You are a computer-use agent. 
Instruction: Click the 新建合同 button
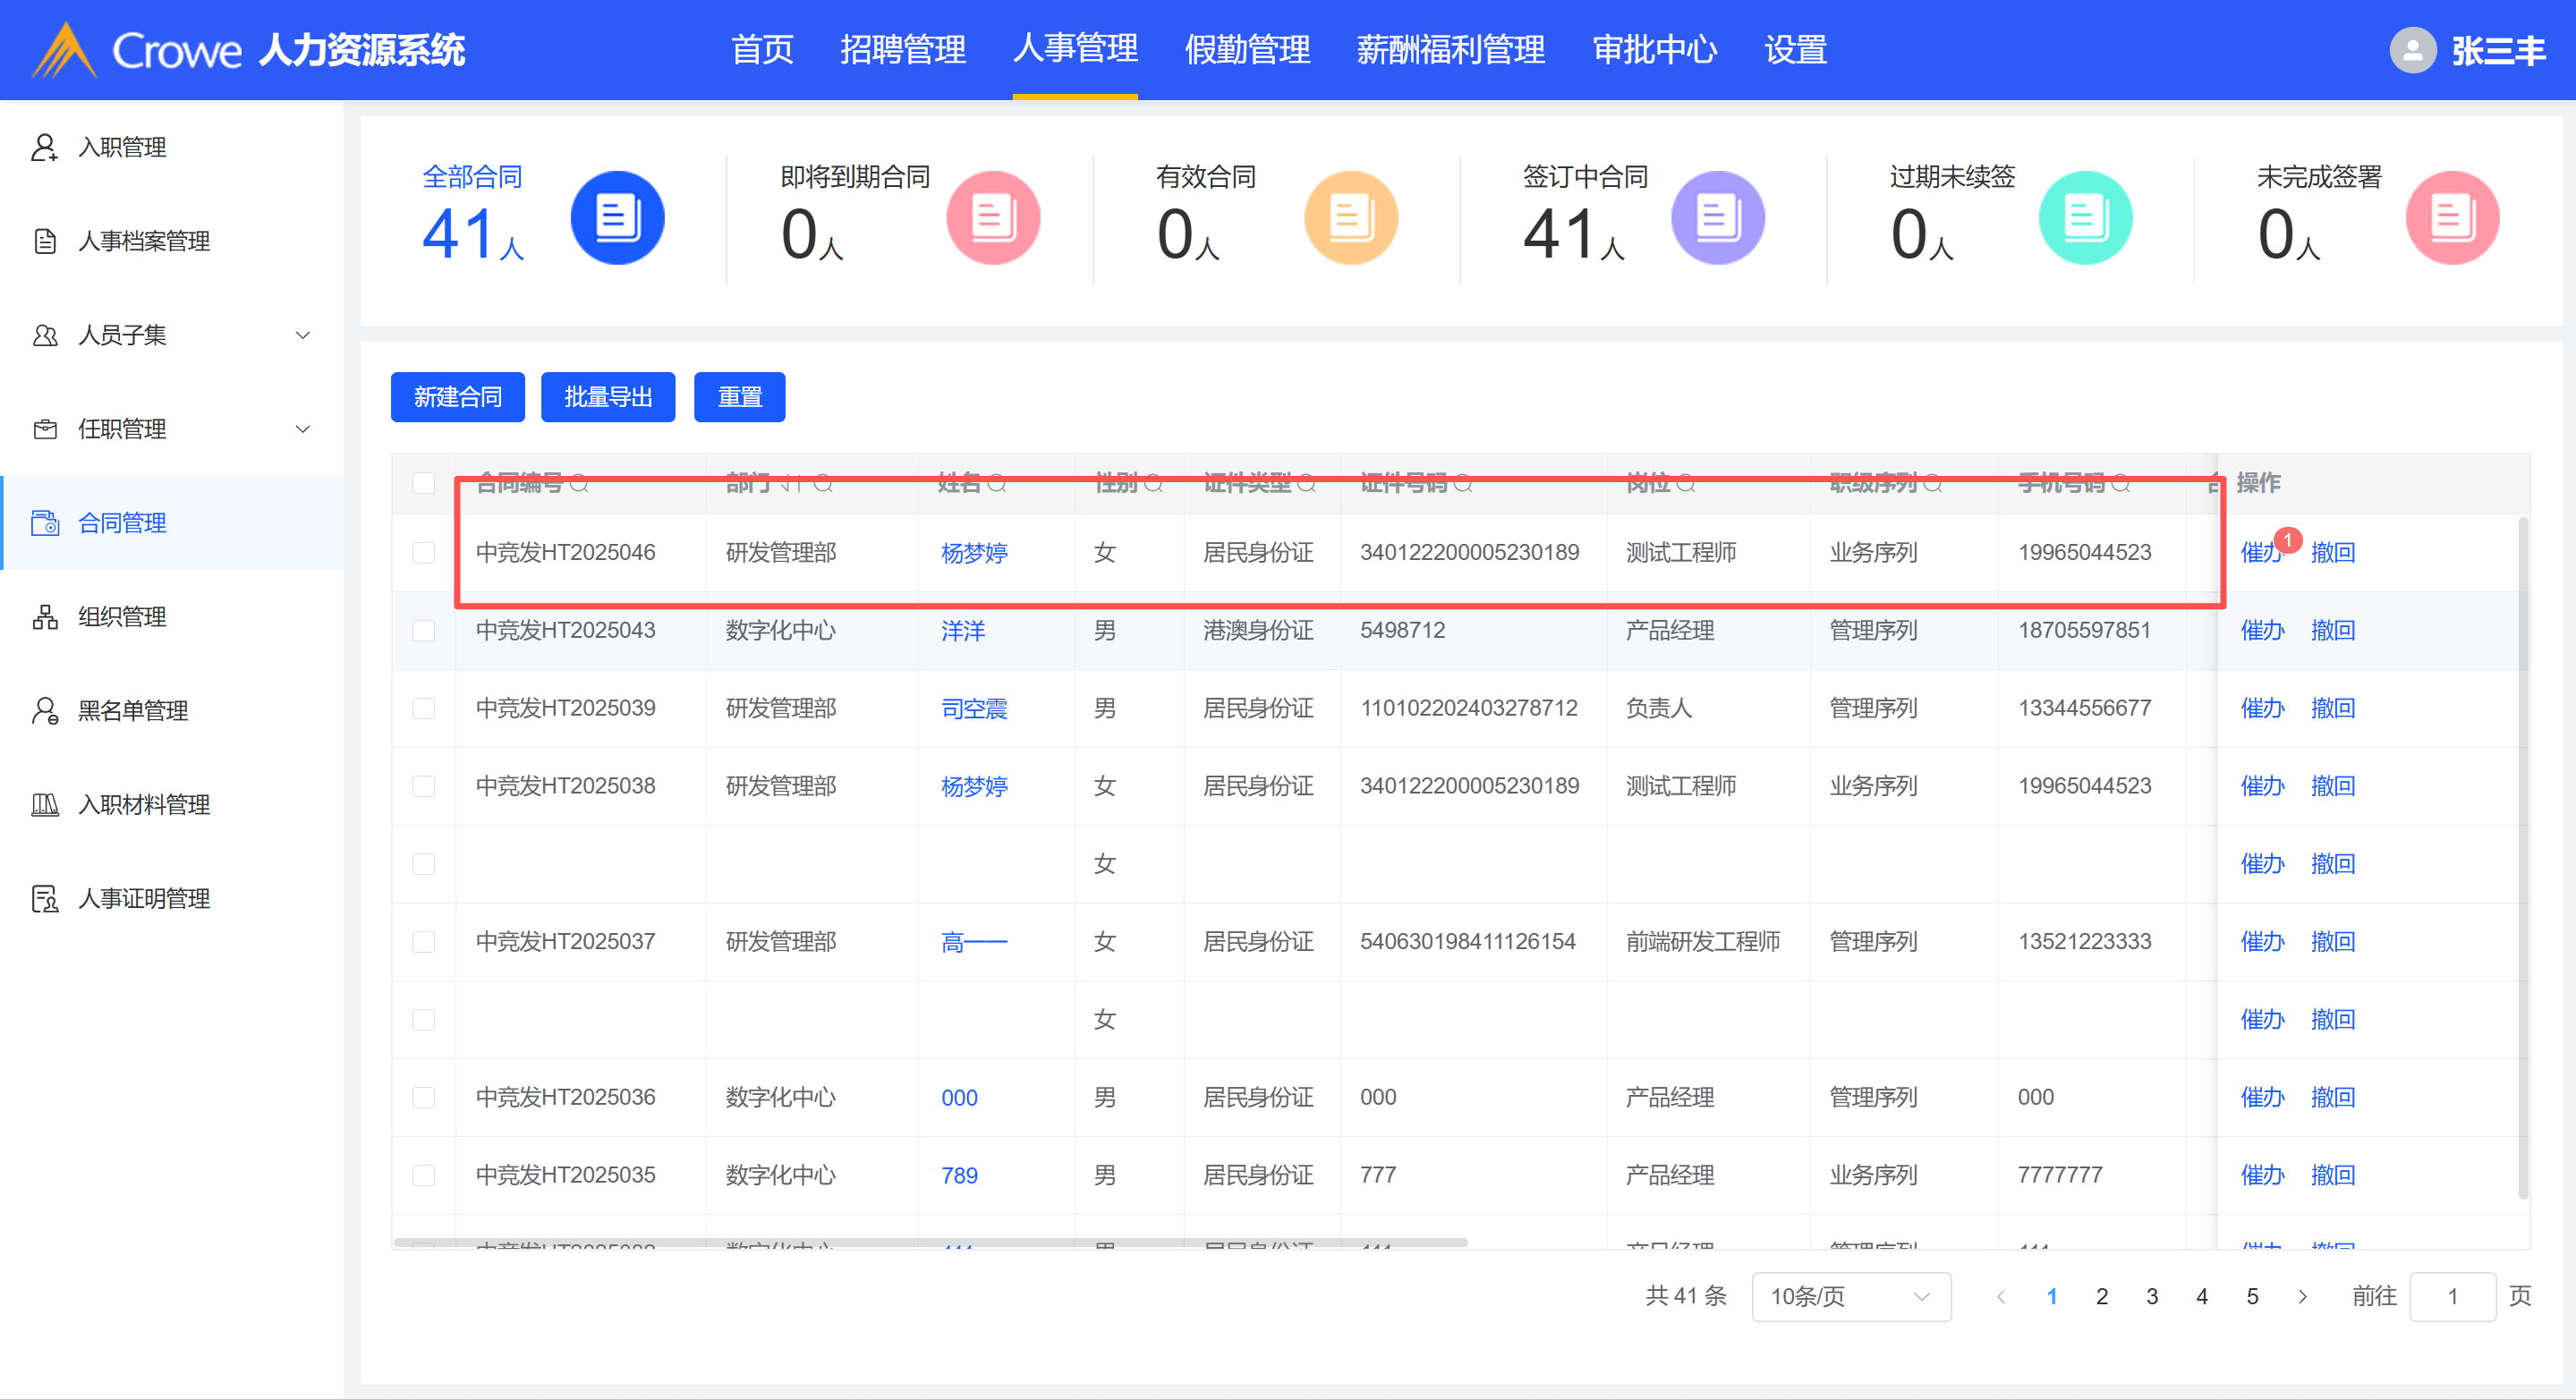[x=457, y=398]
